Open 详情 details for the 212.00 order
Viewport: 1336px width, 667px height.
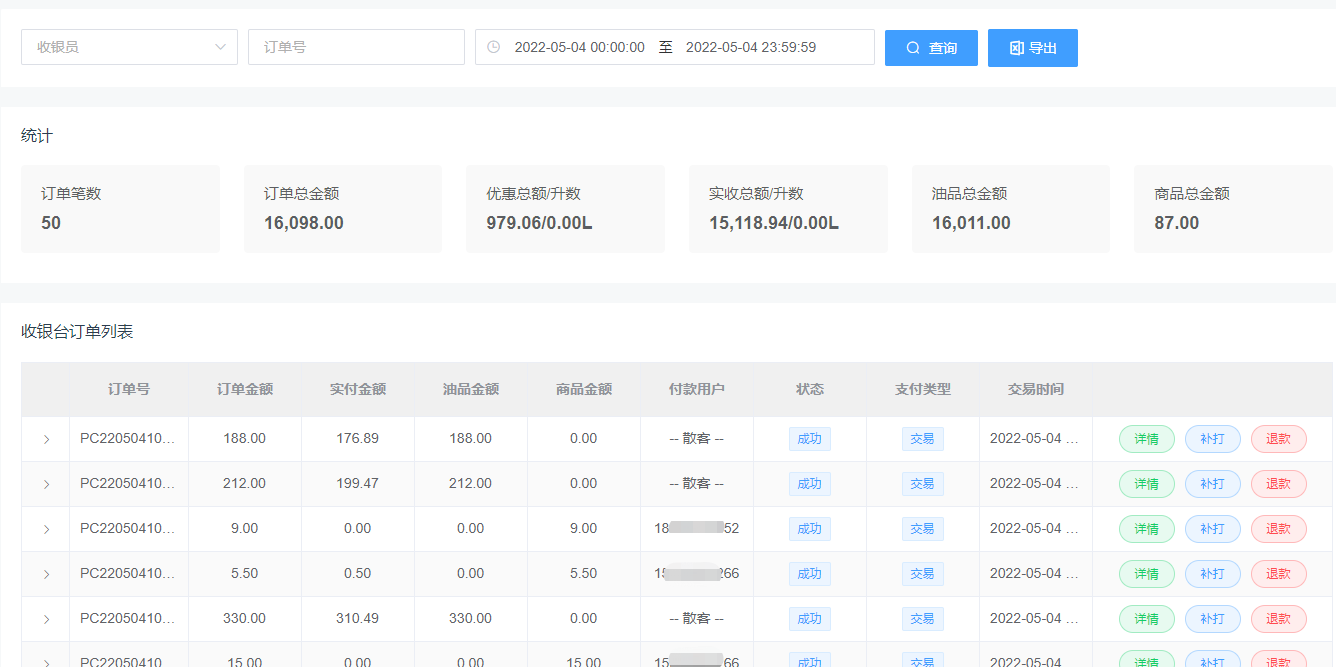pos(1147,484)
